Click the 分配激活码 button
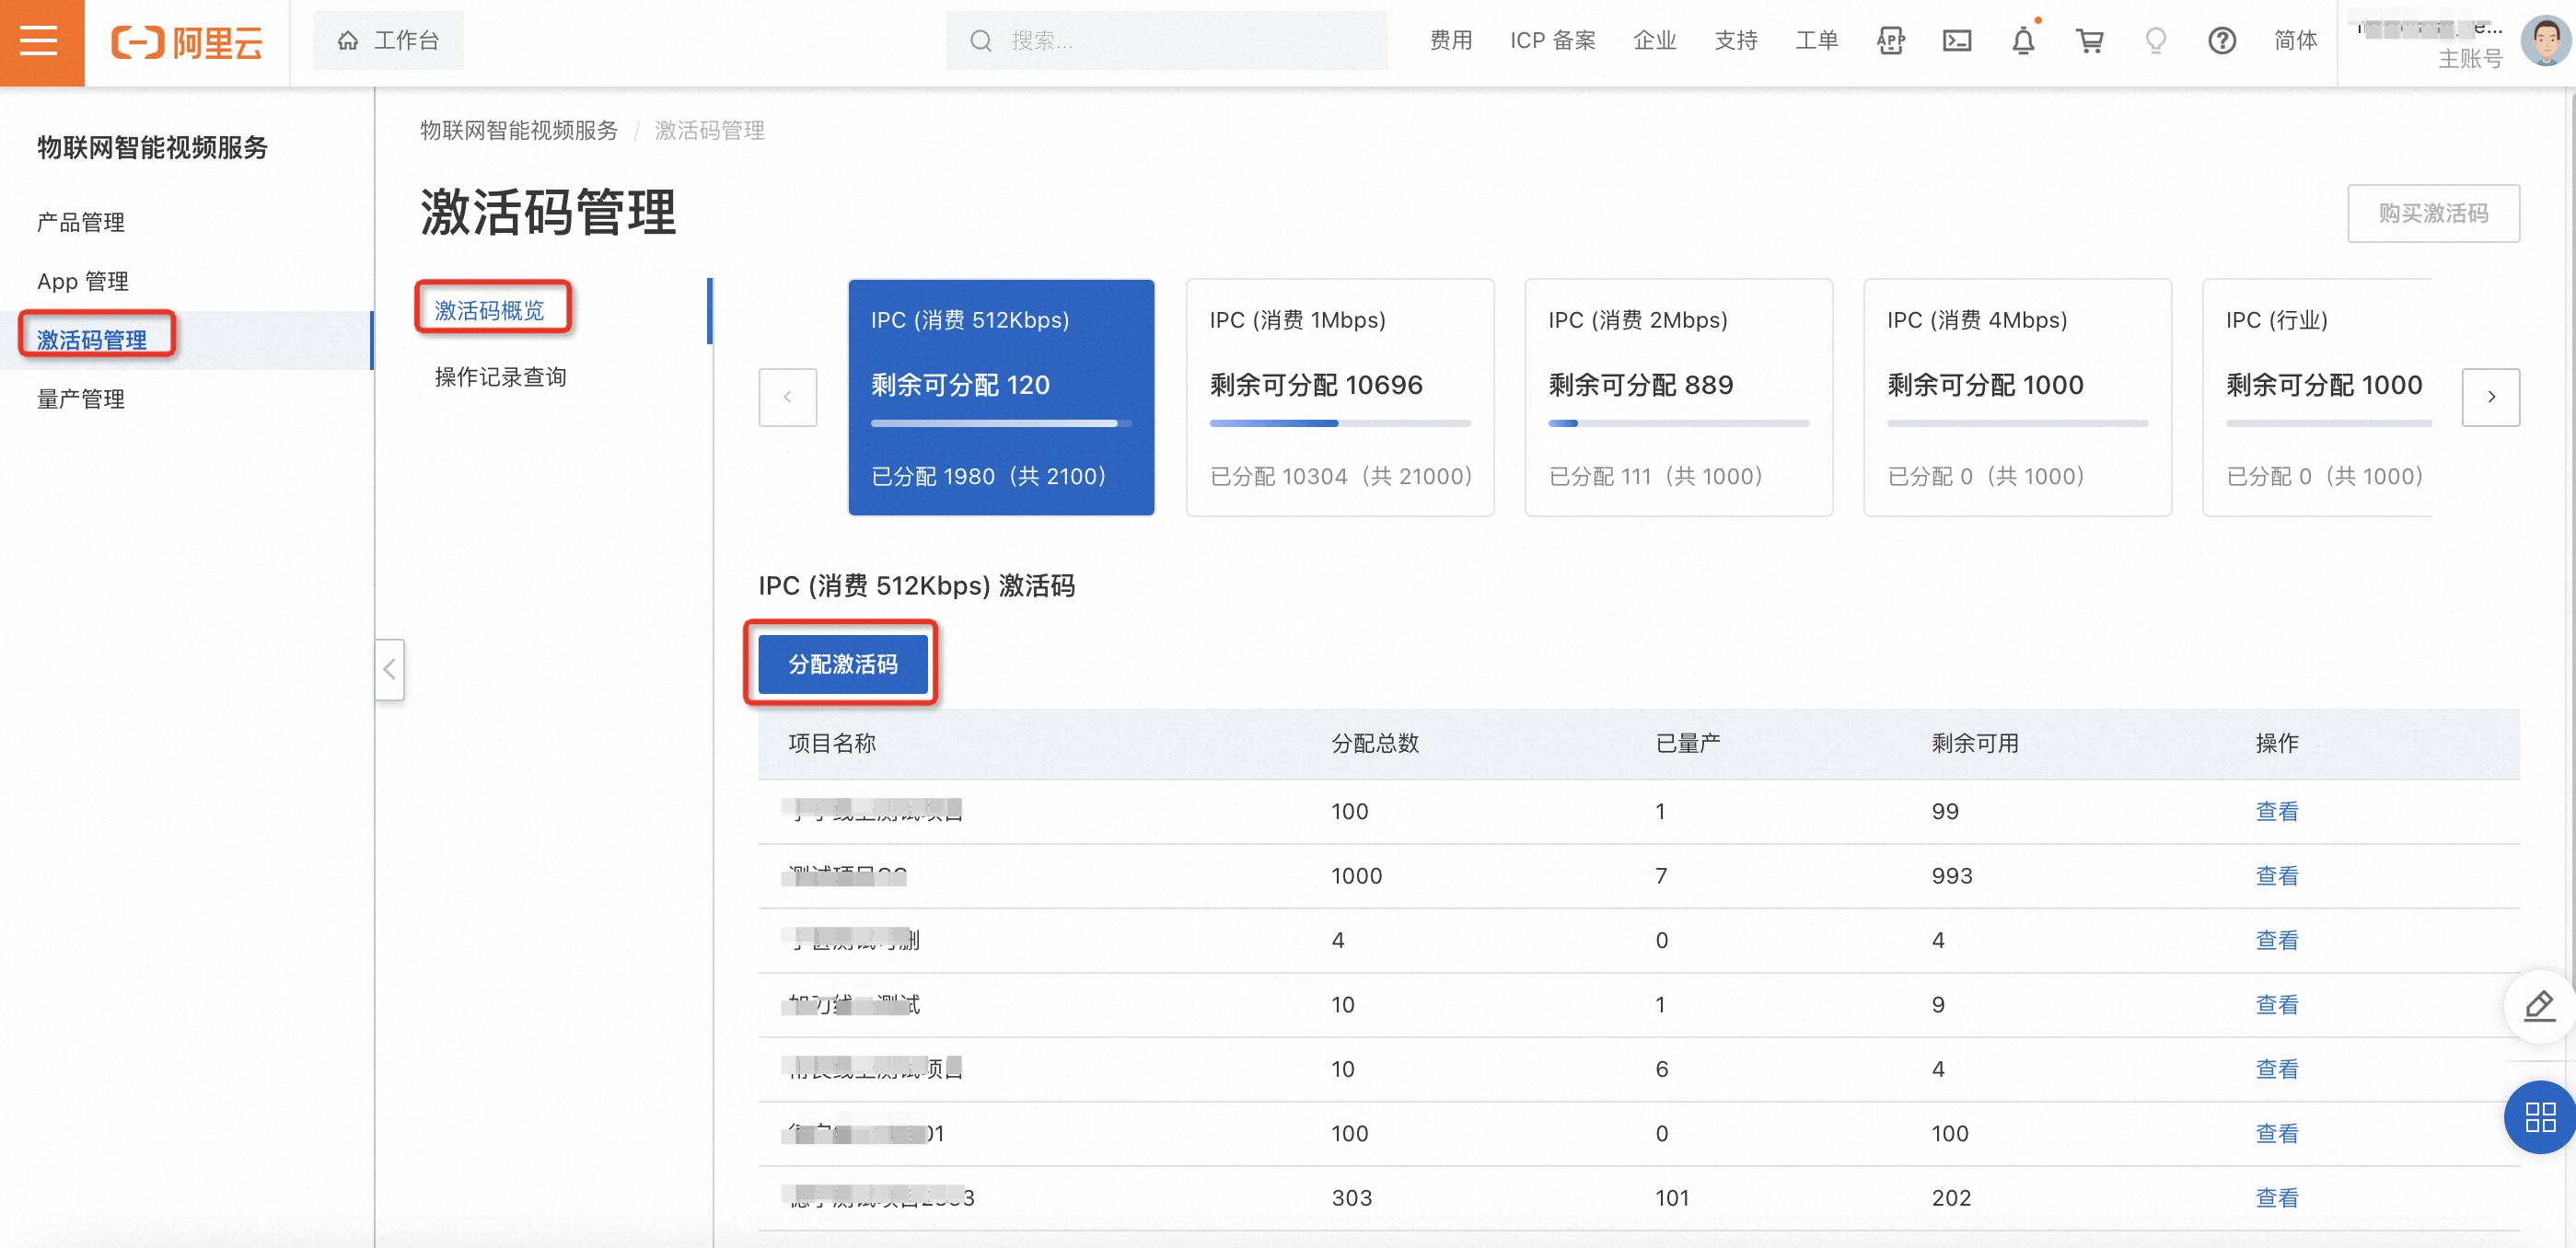 (x=842, y=664)
